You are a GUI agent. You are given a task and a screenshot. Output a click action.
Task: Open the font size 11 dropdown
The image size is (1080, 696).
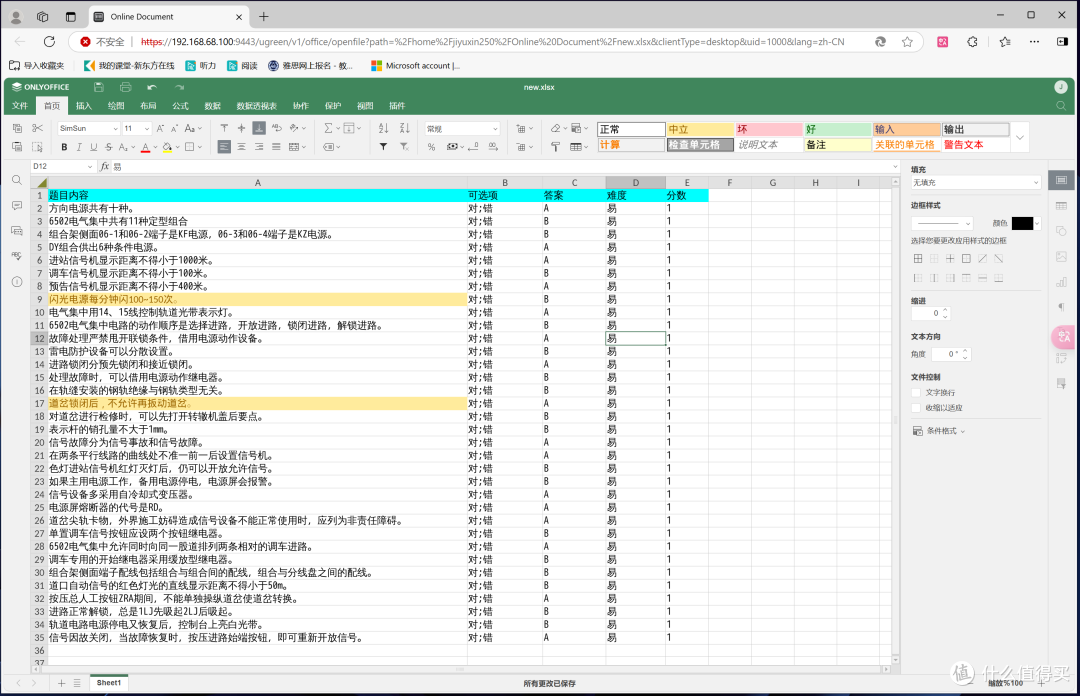point(147,129)
